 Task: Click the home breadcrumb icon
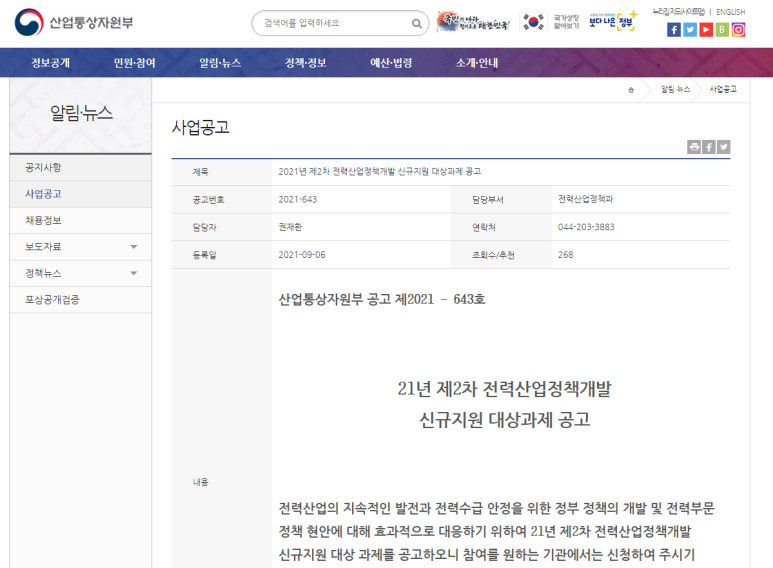tap(631, 90)
